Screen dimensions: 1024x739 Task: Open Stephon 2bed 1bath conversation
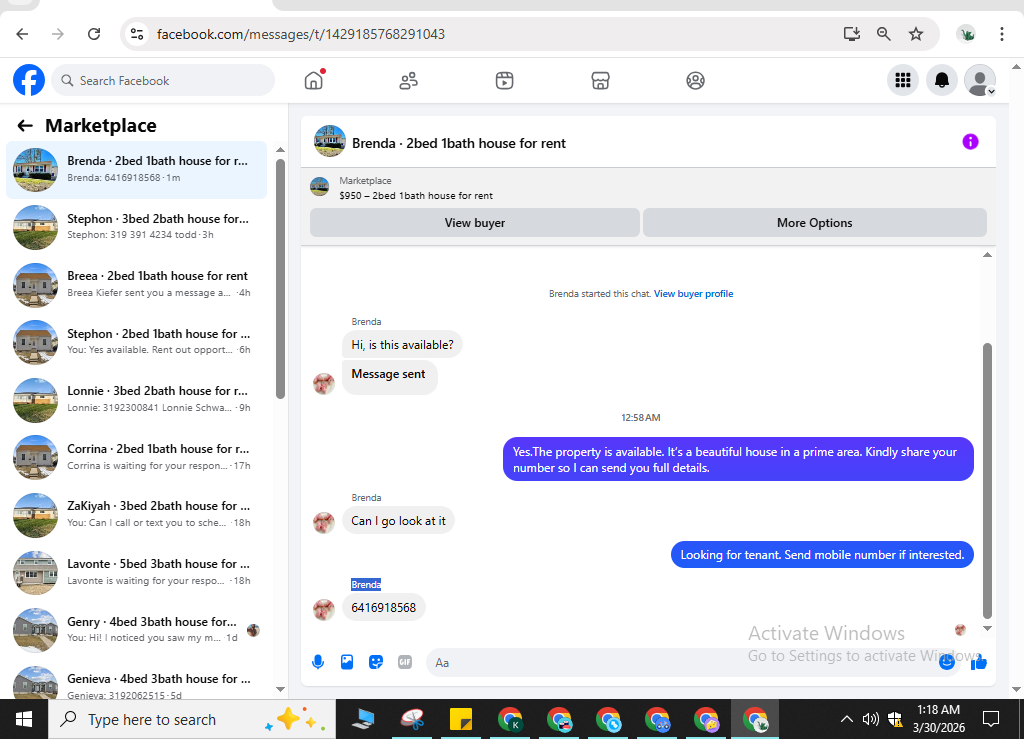pos(136,341)
